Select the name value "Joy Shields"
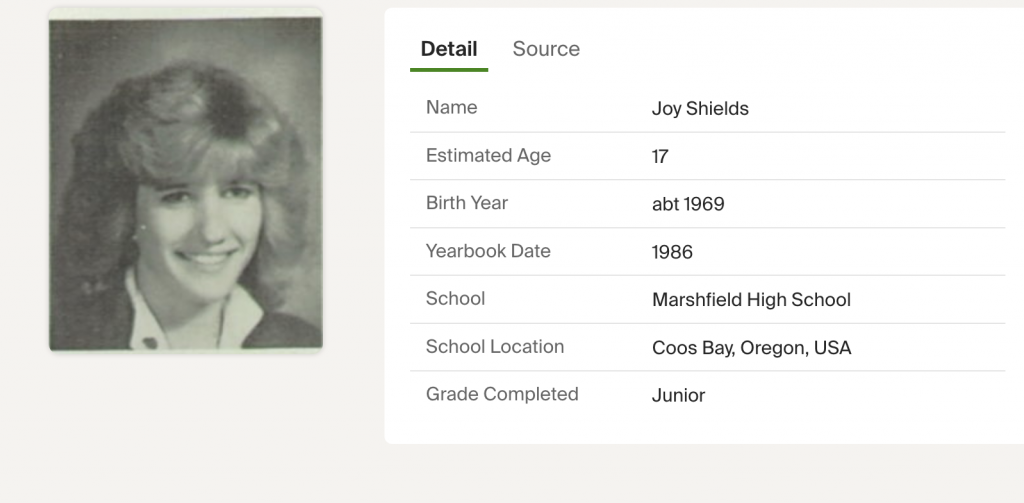This screenshot has width=1024, height=503. (x=700, y=109)
